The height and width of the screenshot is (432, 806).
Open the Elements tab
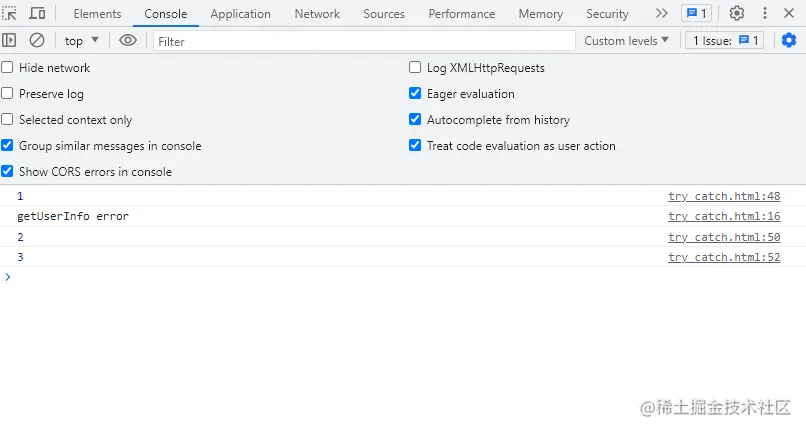pos(97,14)
